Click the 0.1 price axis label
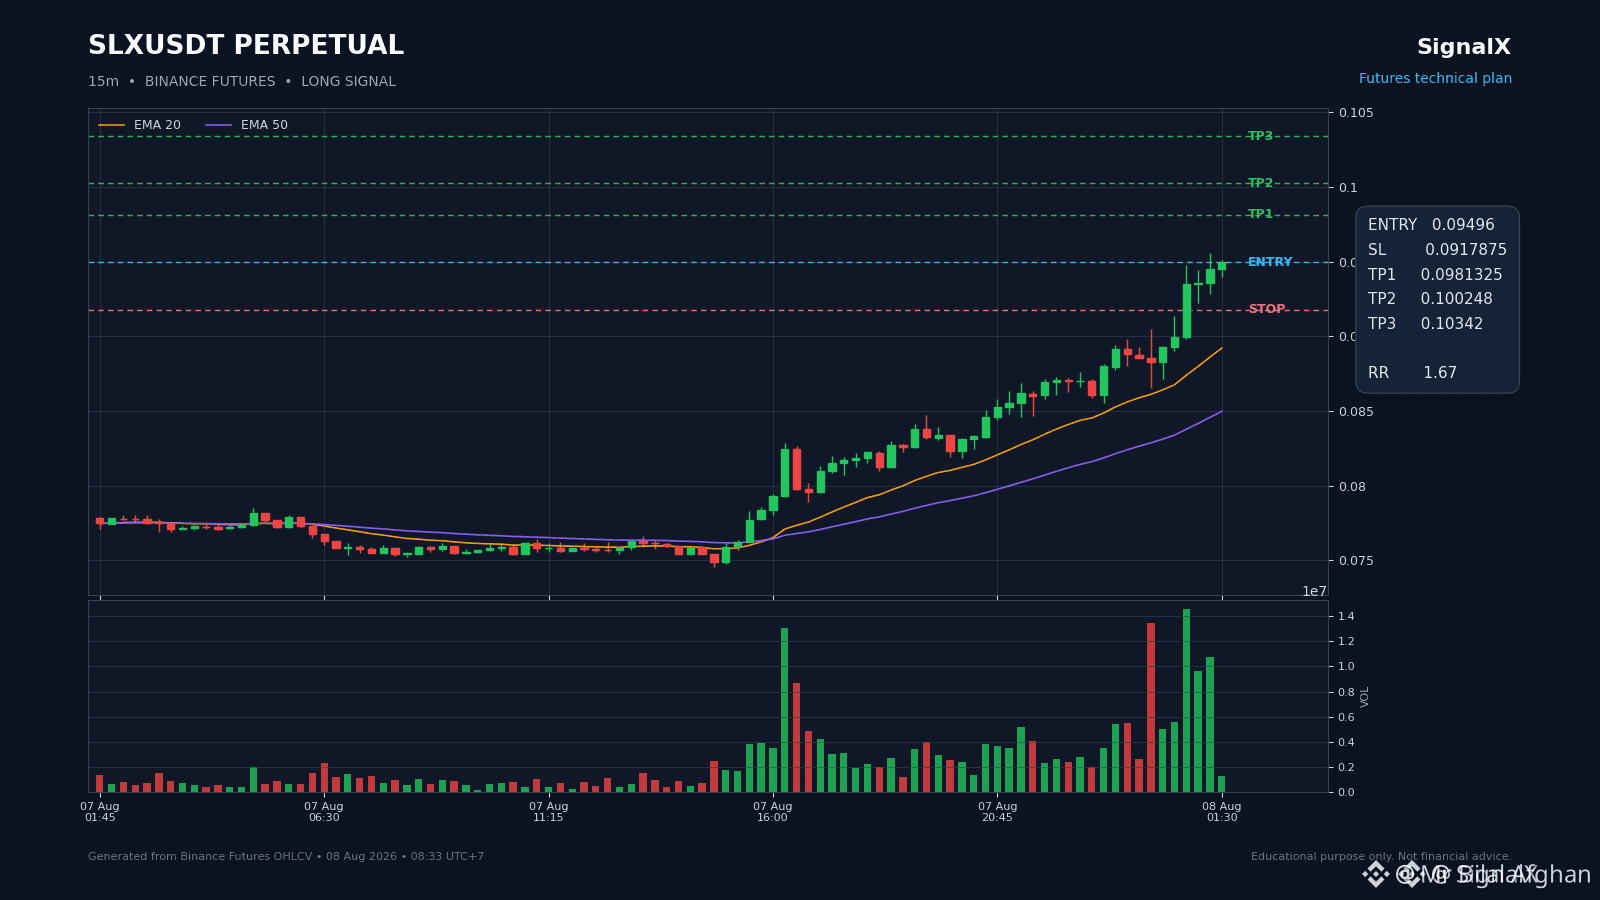 [1349, 188]
